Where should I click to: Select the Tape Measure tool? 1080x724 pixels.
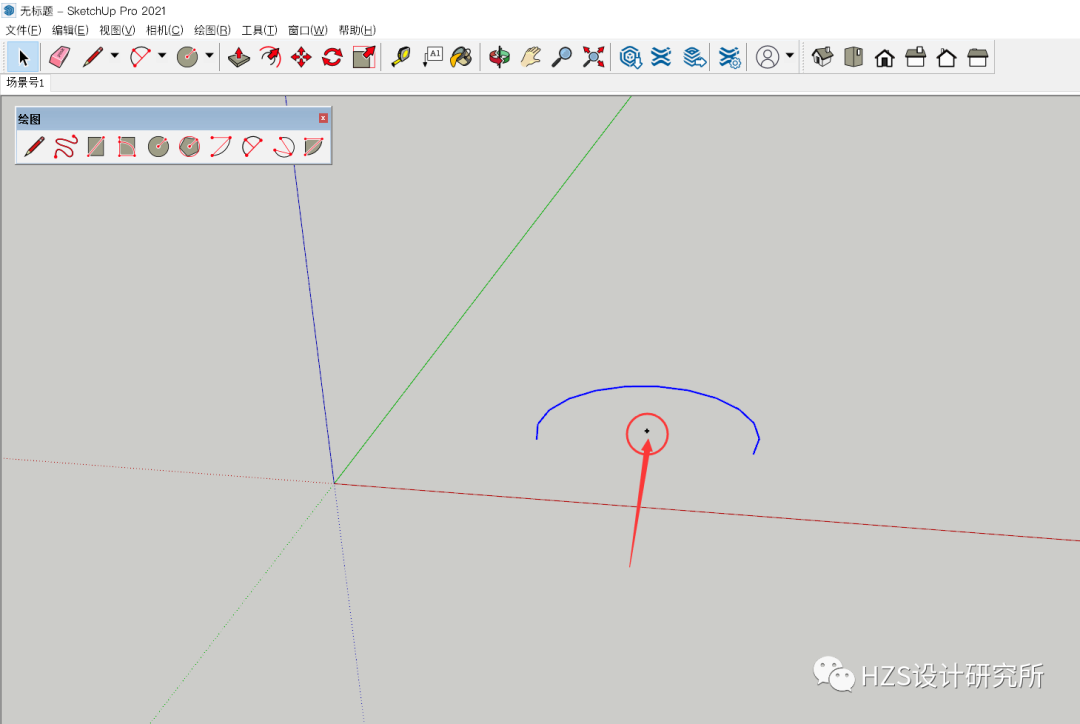coord(400,57)
